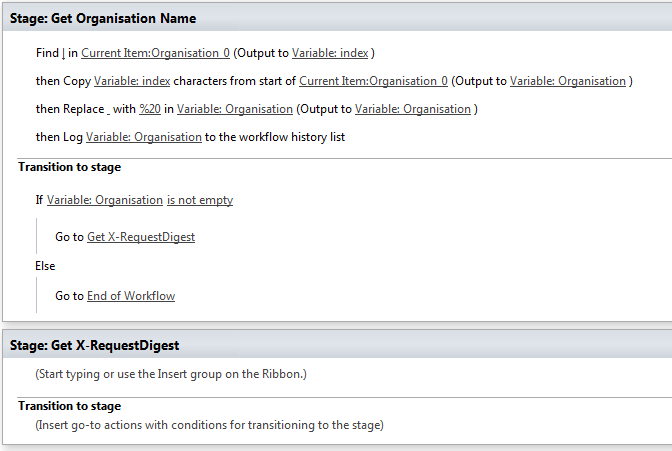This screenshot has height=451, width=672.
Task: Click the 'Insert go-to actions with conditions' placeholder
Action: coord(209,425)
